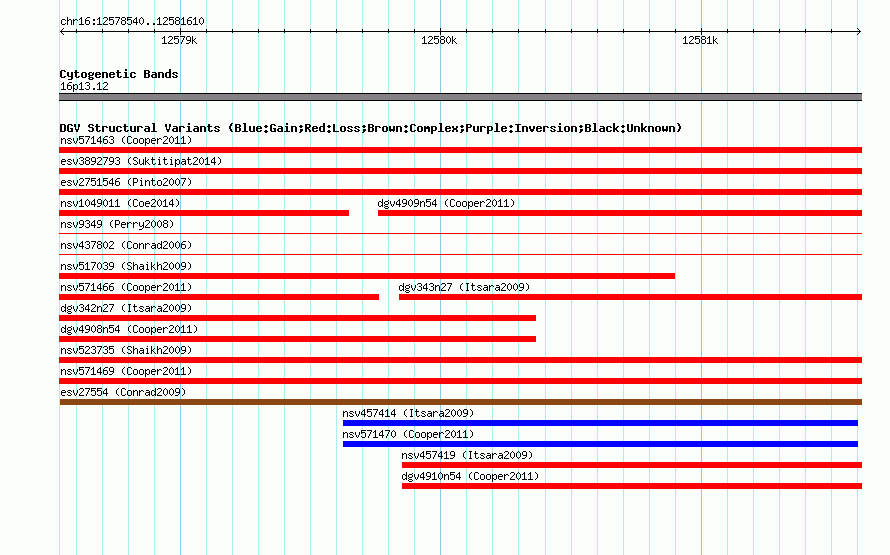Click nsv457414 (Itsara2009) gain label
The width and height of the screenshot is (890, 555).
click(x=408, y=413)
